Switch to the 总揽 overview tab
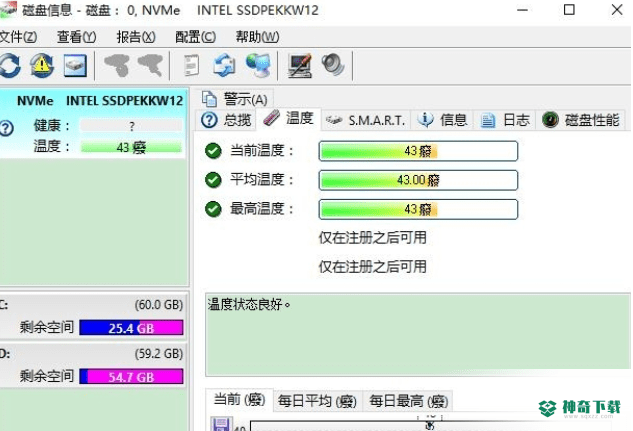The width and height of the screenshot is (633, 431). coord(226,120)
